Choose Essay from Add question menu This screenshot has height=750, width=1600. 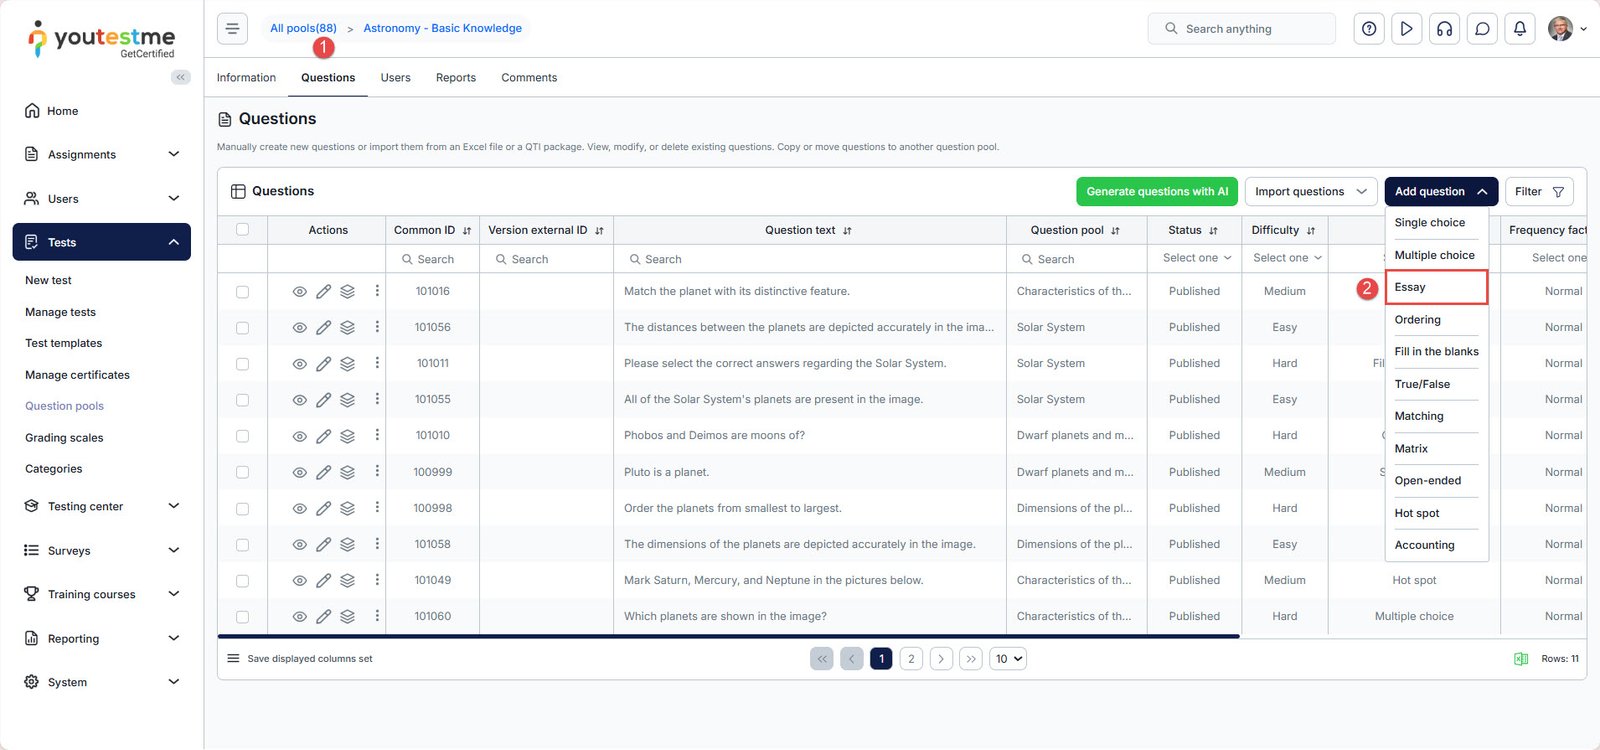tap(1435, 287)
